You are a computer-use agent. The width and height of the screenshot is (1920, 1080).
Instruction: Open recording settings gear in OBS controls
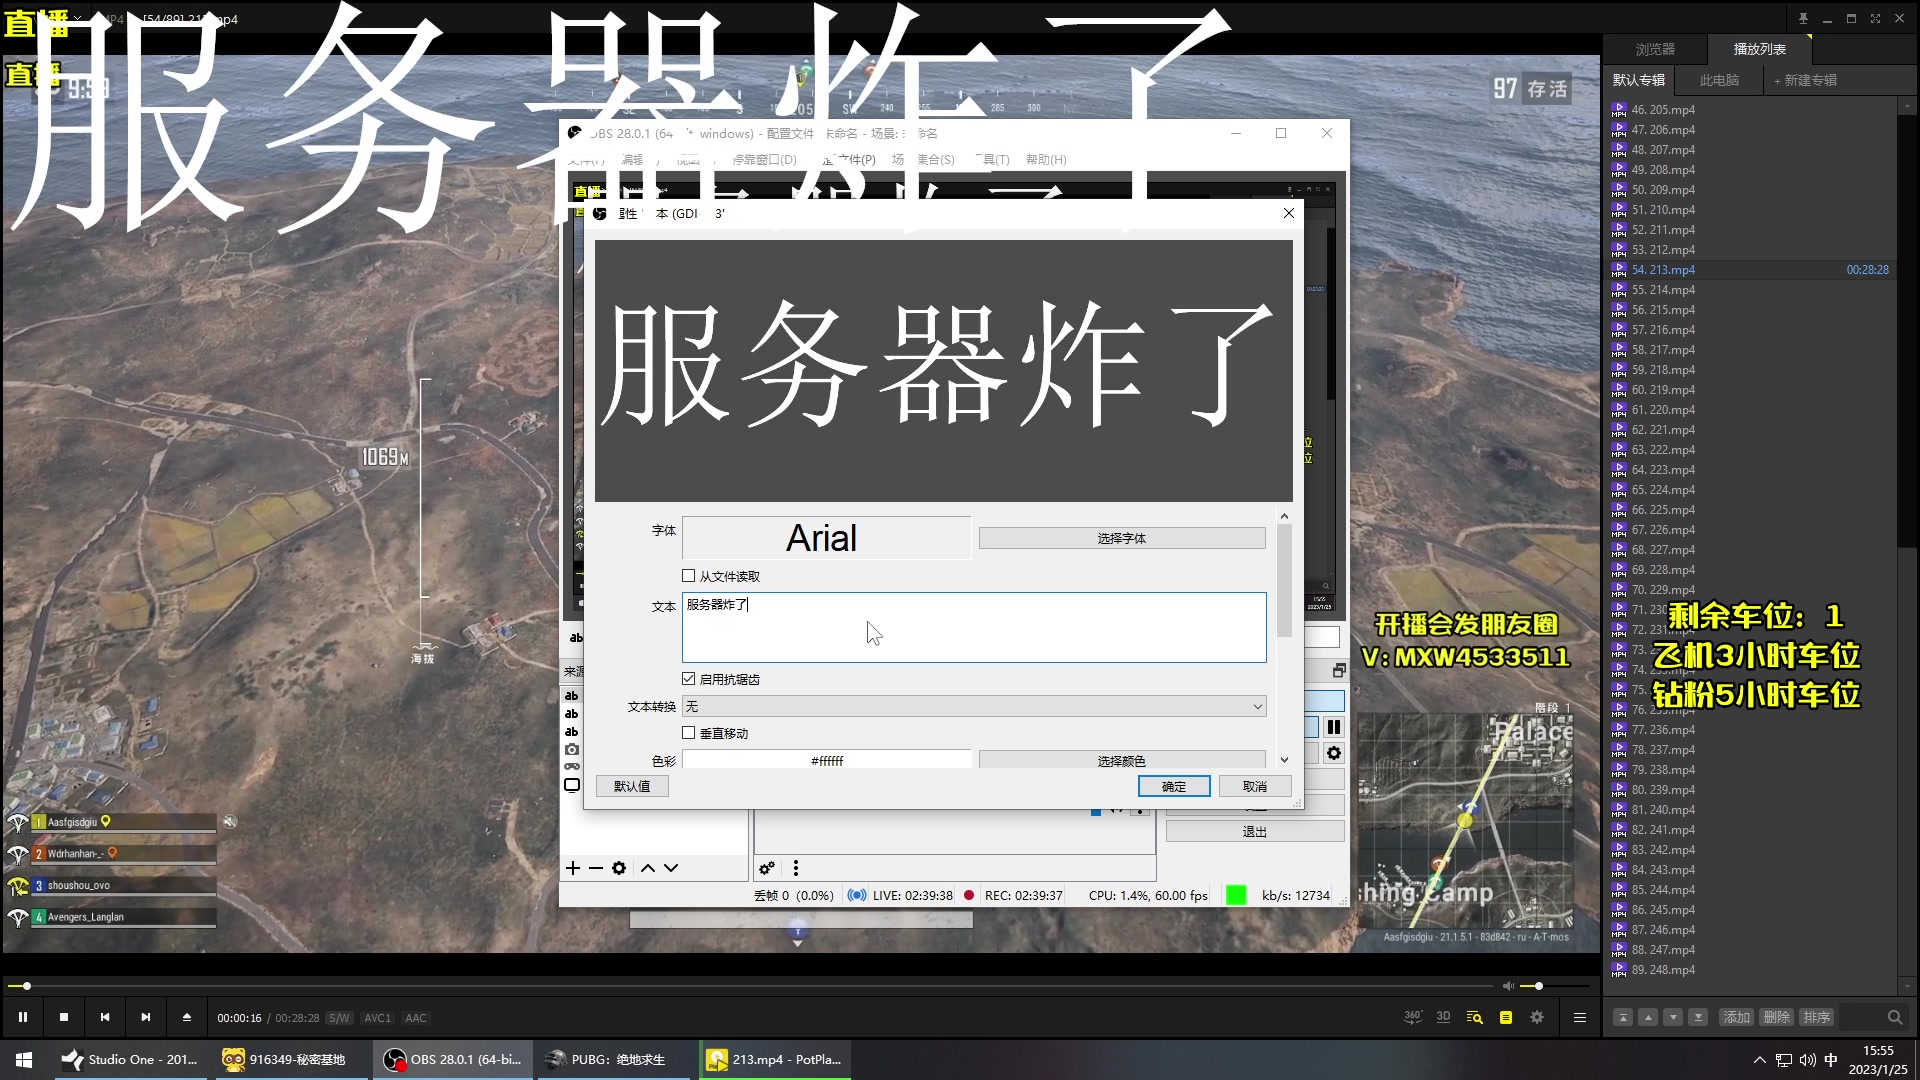(1334, 753)
